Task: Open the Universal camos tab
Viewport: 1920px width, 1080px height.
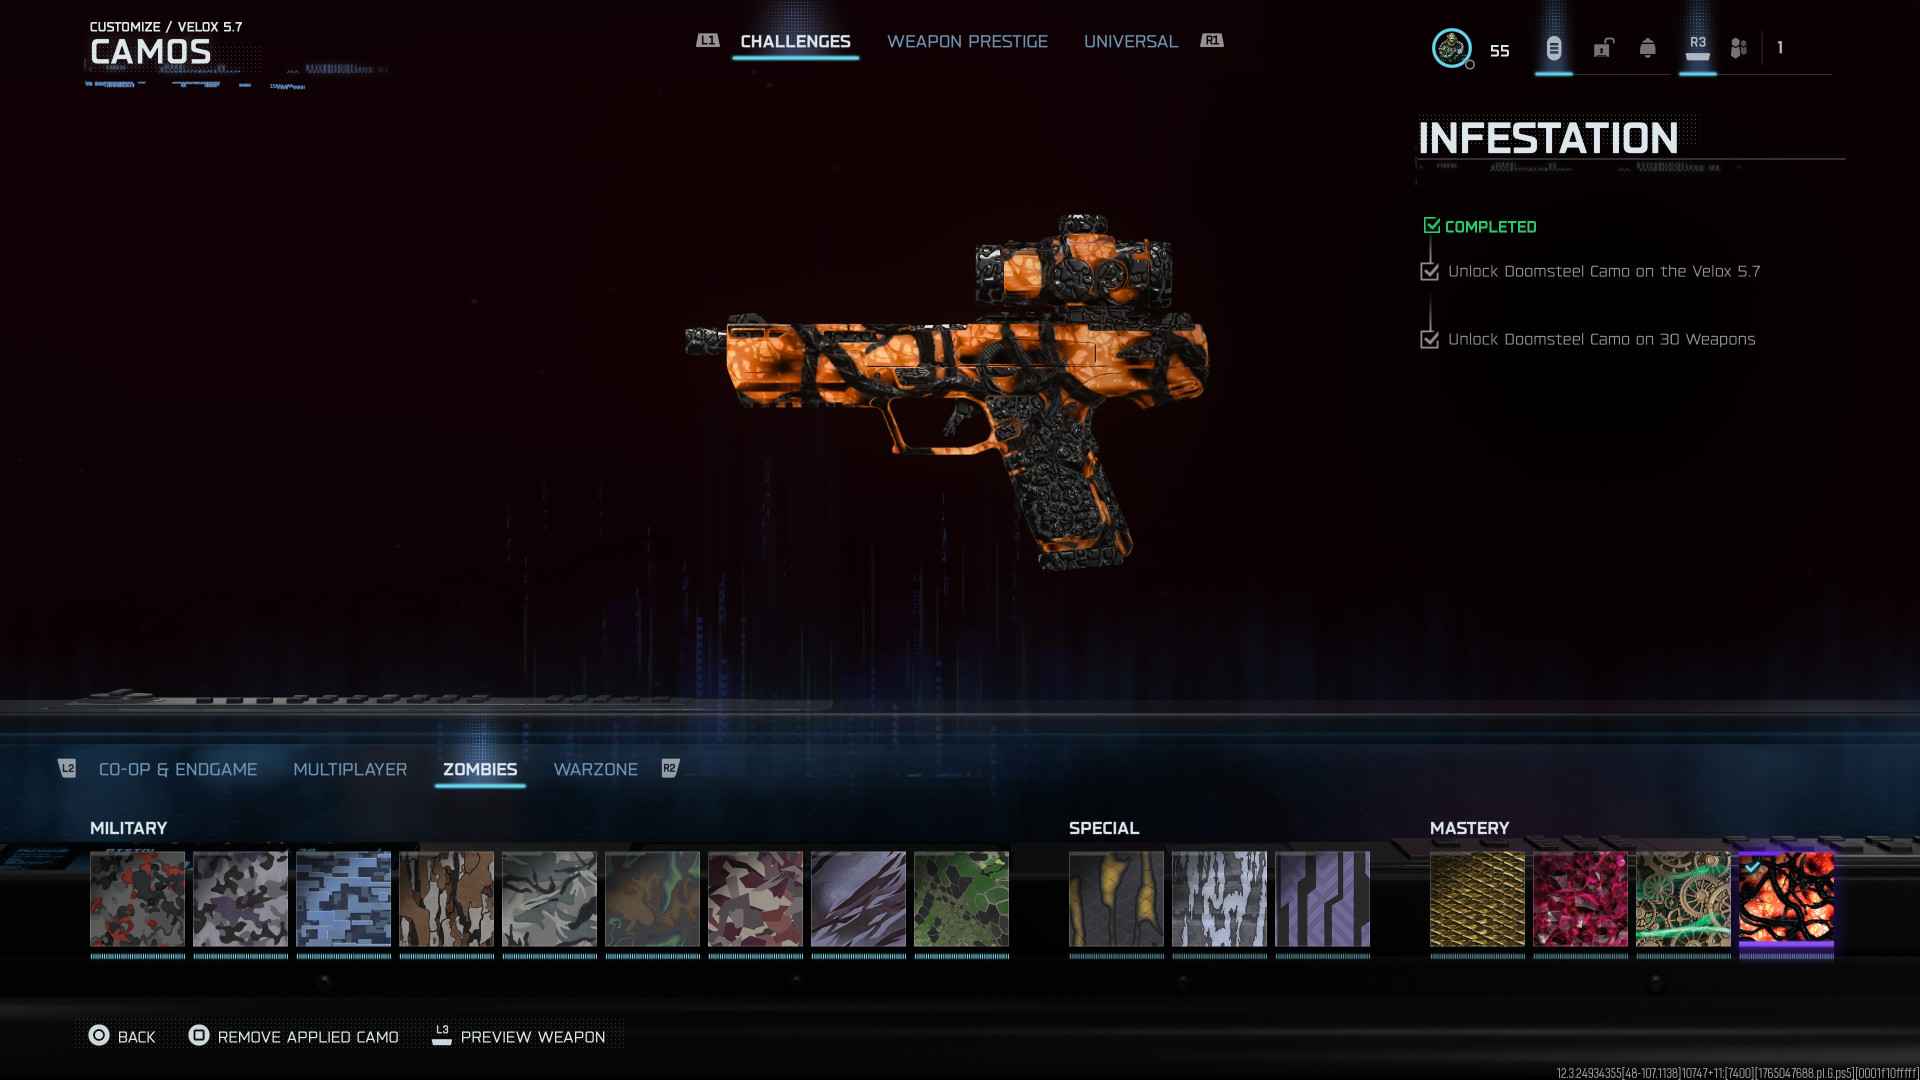Action: click(x=1130, y=41)
